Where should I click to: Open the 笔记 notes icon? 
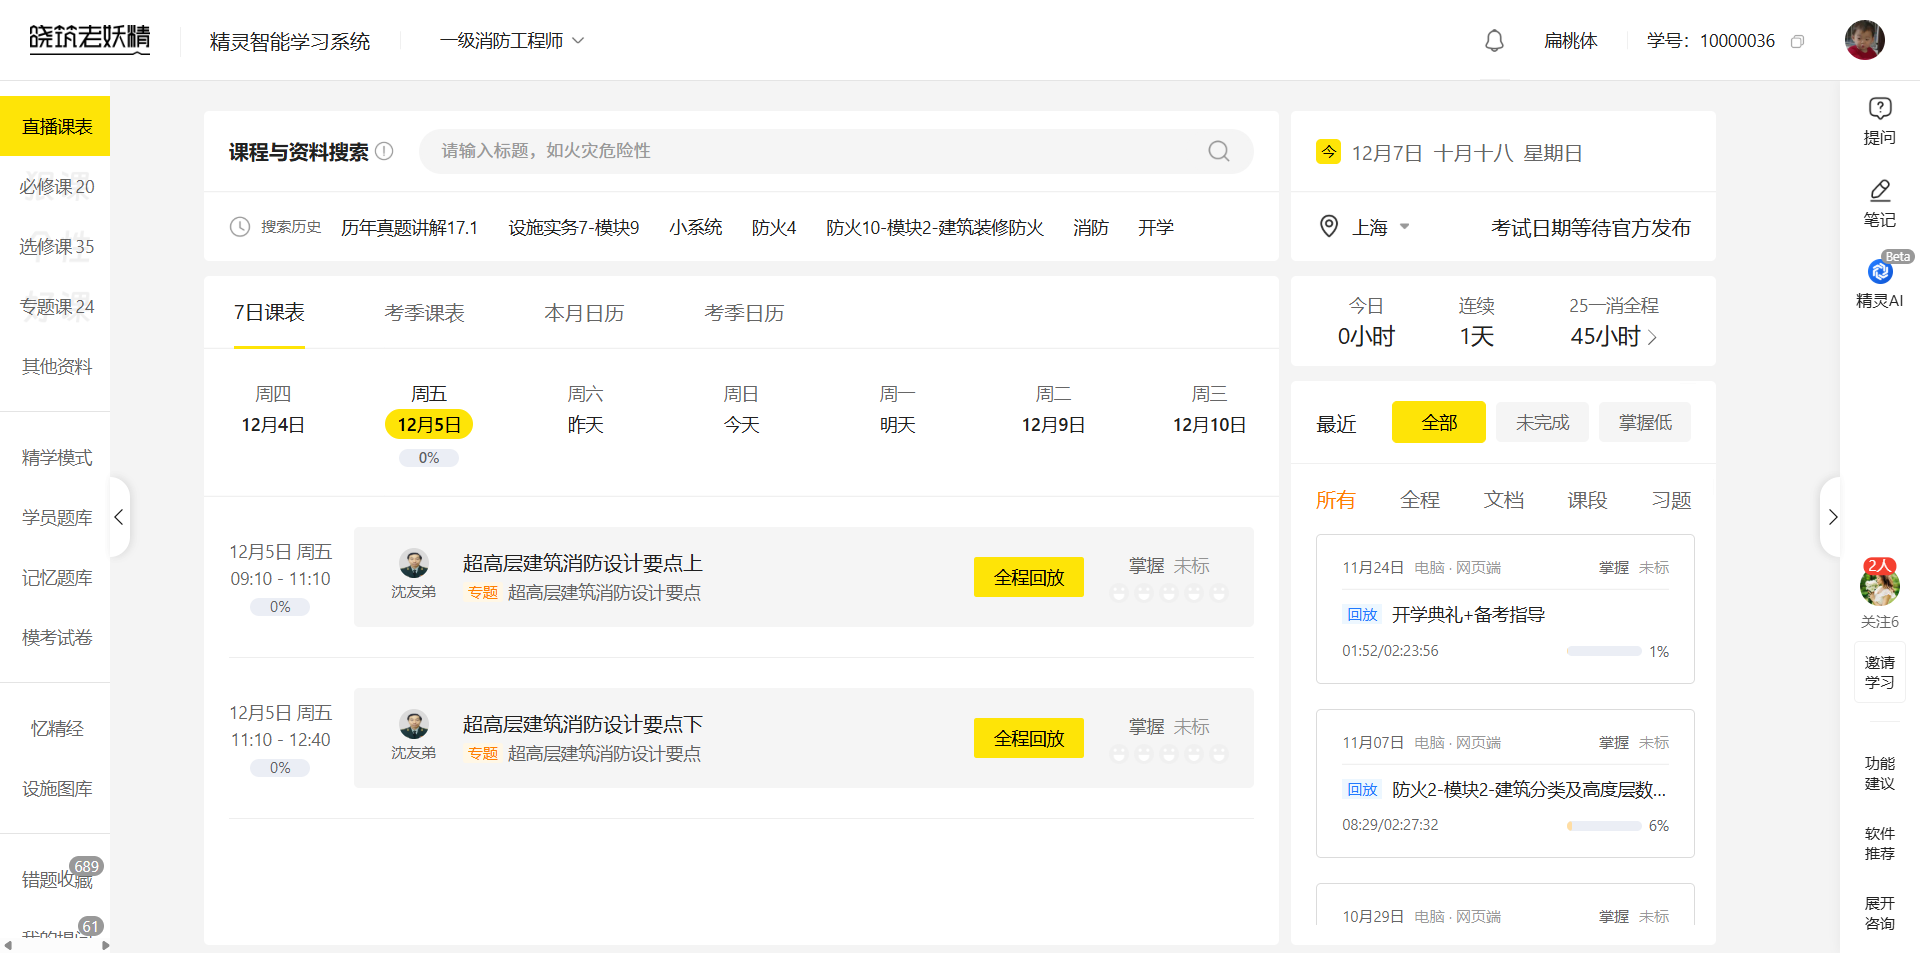1880,203
